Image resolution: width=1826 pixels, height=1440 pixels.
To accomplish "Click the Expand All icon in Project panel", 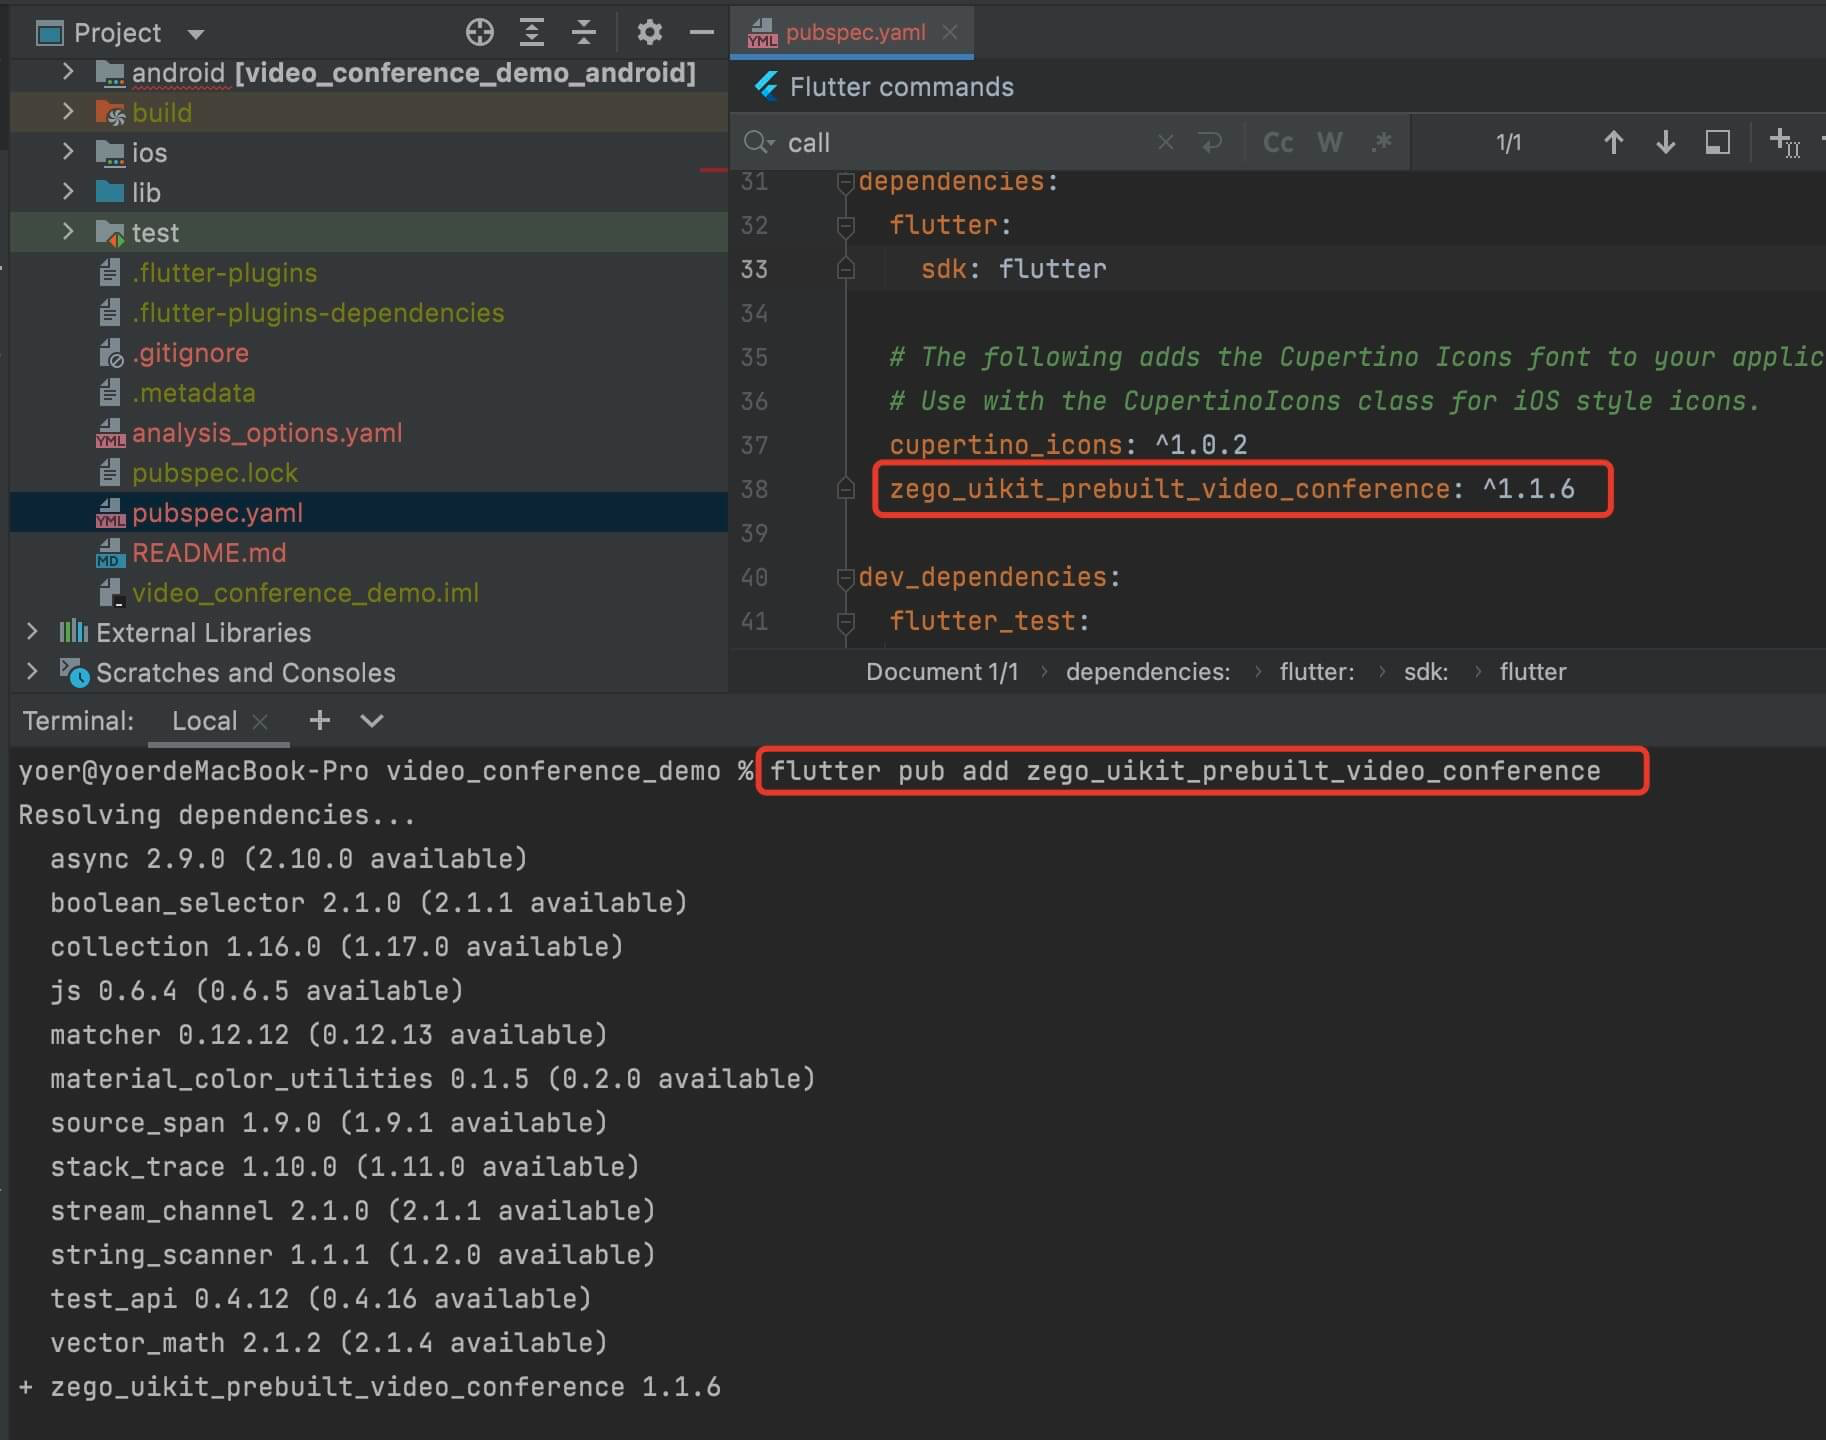I will [x=532, y=33].
